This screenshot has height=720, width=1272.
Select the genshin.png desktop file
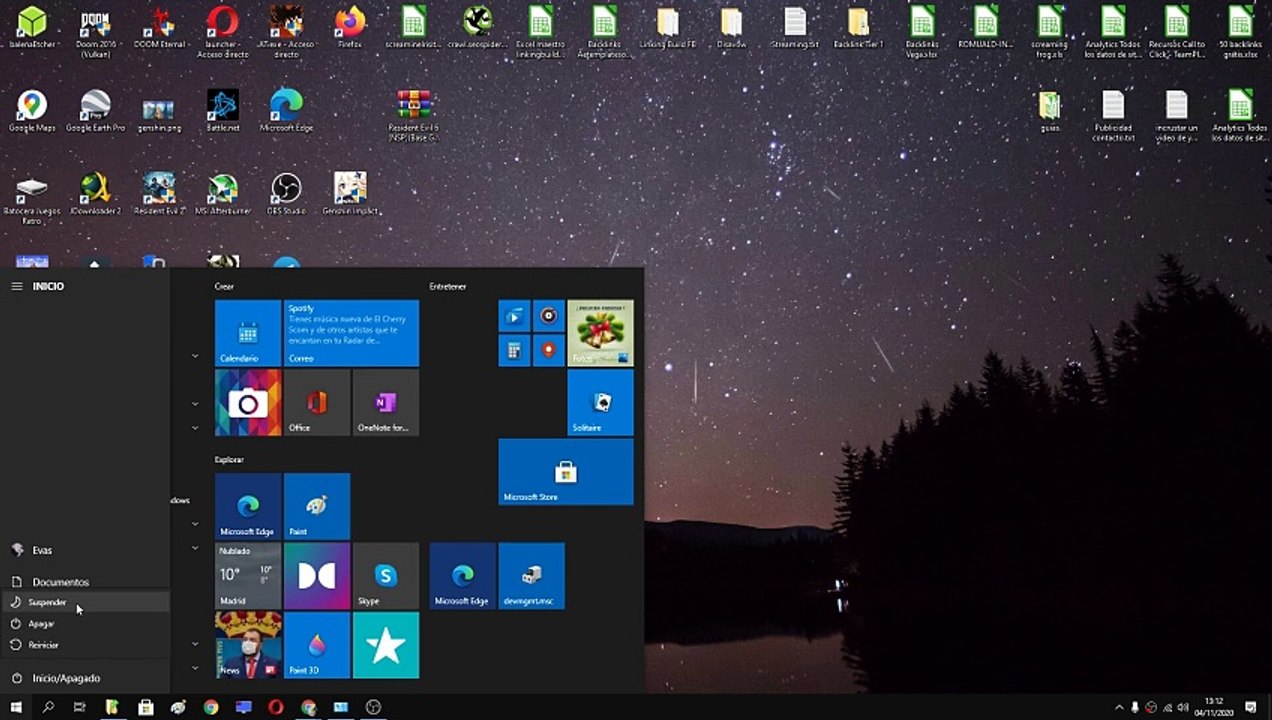click(159, 111)
